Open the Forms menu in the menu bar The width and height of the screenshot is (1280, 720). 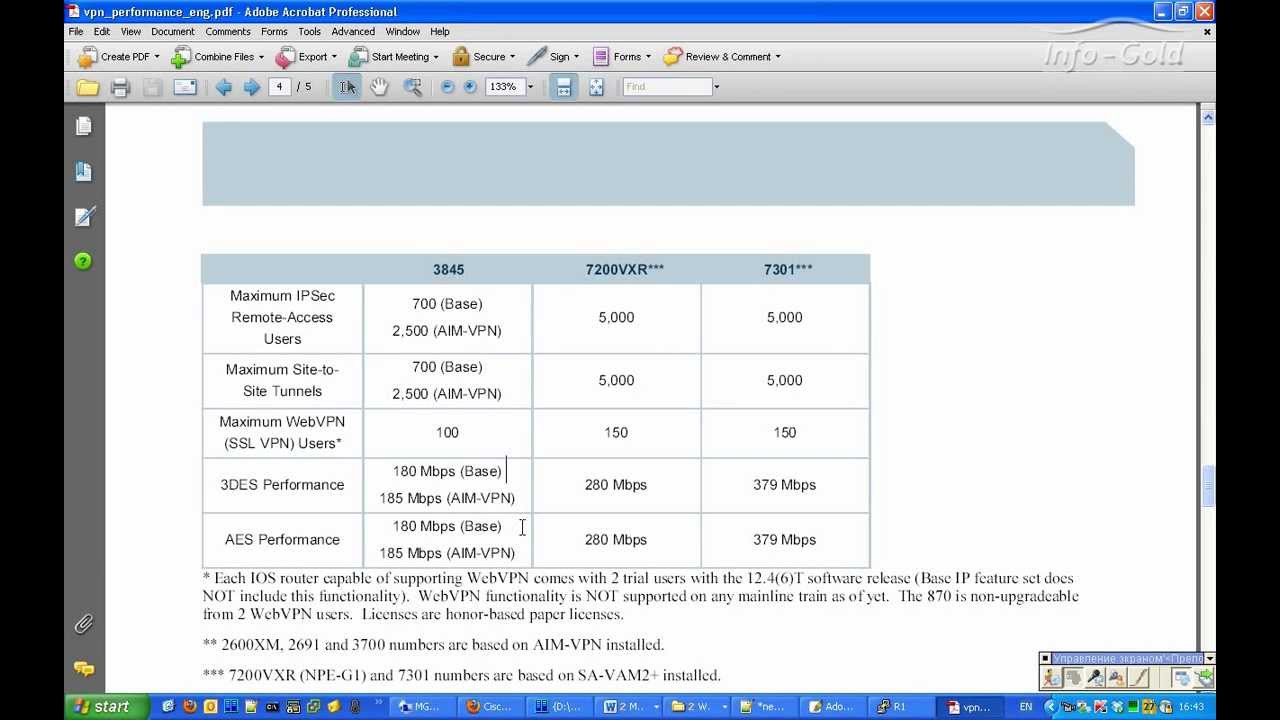[274, 31]
